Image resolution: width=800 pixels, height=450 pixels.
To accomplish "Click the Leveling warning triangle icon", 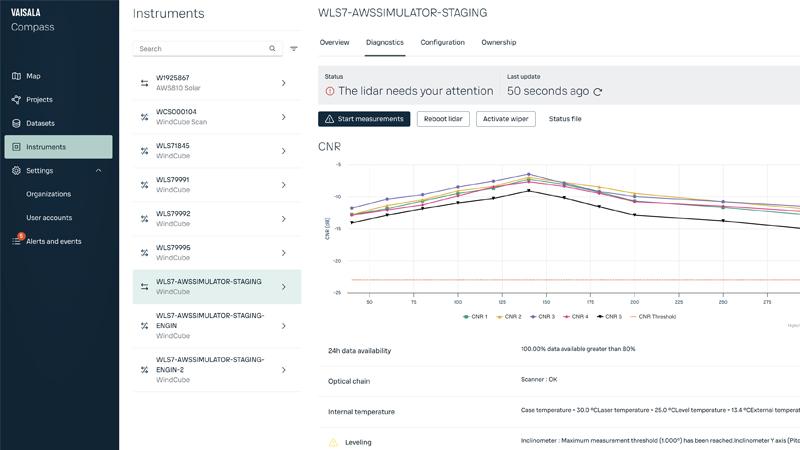I will [x=333, y=441].
